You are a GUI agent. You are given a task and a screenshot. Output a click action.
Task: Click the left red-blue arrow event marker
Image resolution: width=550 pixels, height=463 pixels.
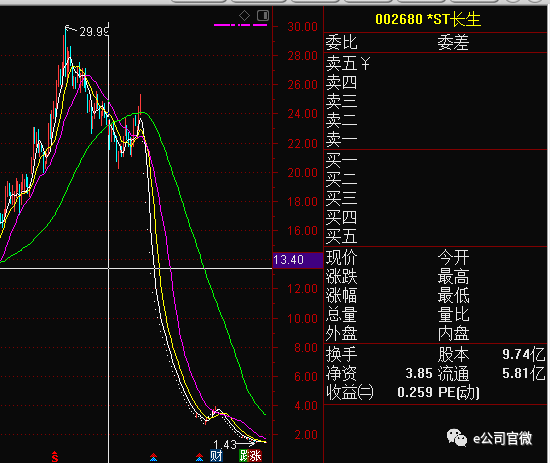(x=153, y=457)
